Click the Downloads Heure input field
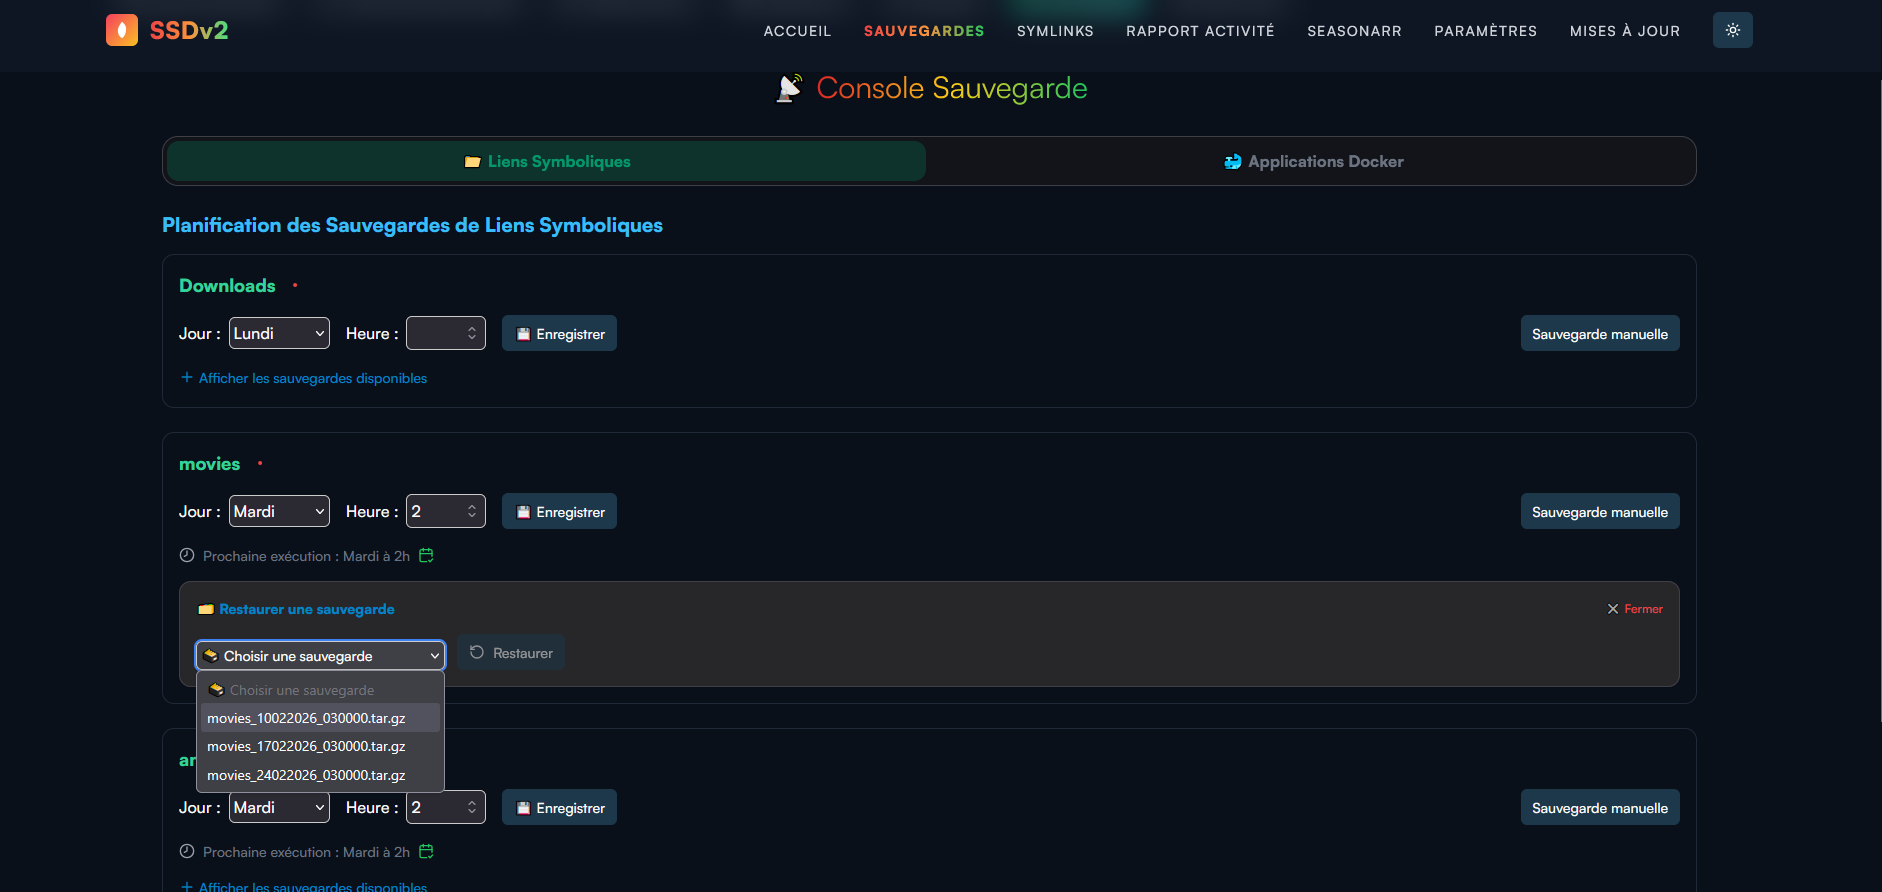1882x892 pixels. coord(436,334)
